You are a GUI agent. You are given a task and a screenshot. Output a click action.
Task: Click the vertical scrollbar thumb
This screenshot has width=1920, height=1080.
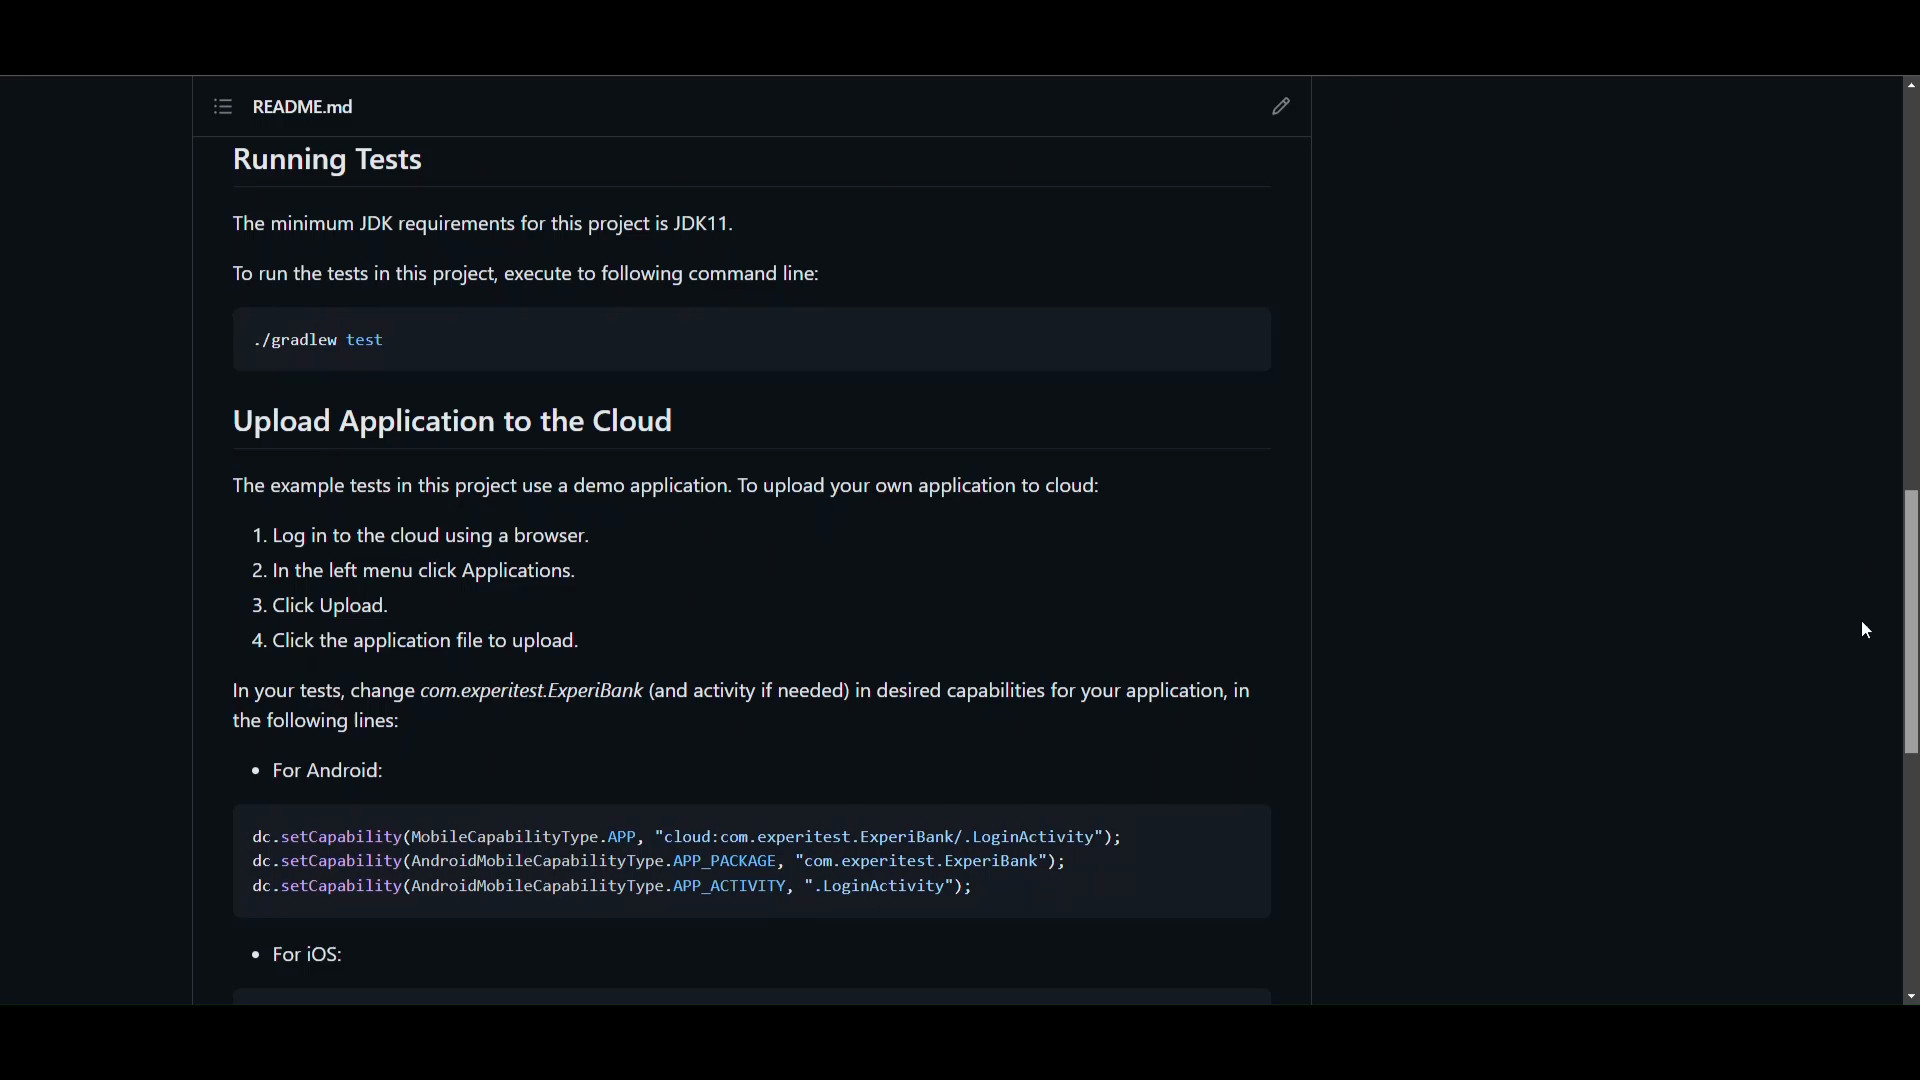[x=1911, y=620]
